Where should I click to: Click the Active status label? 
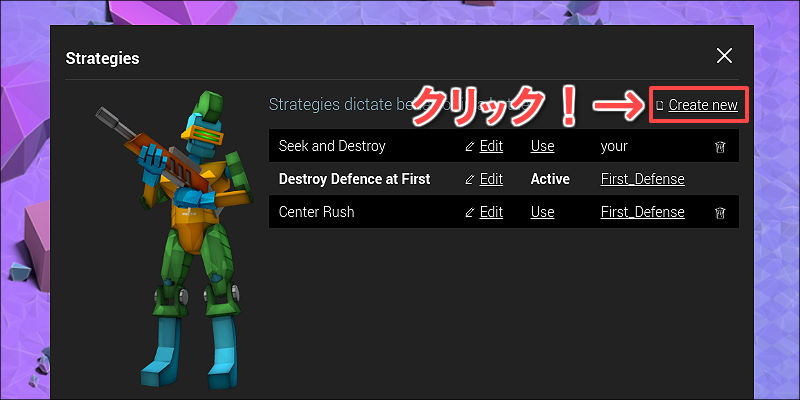click(x=550, y=179)
